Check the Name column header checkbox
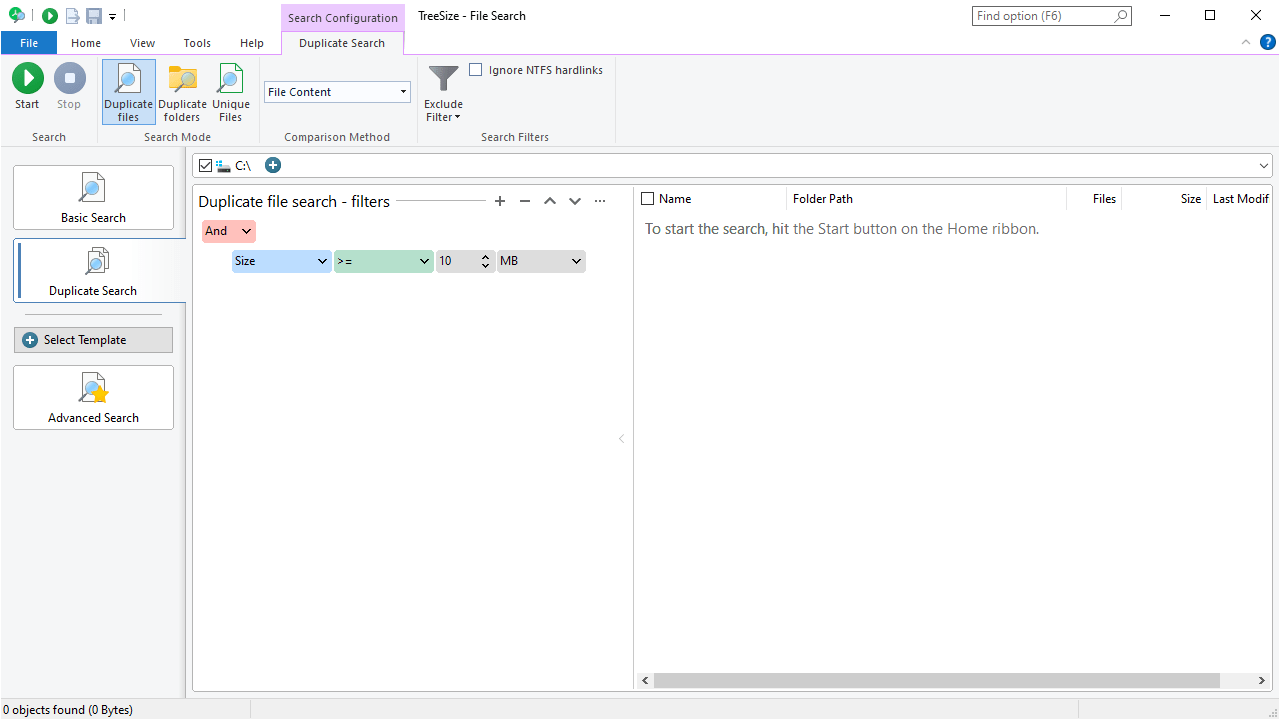 647,198
